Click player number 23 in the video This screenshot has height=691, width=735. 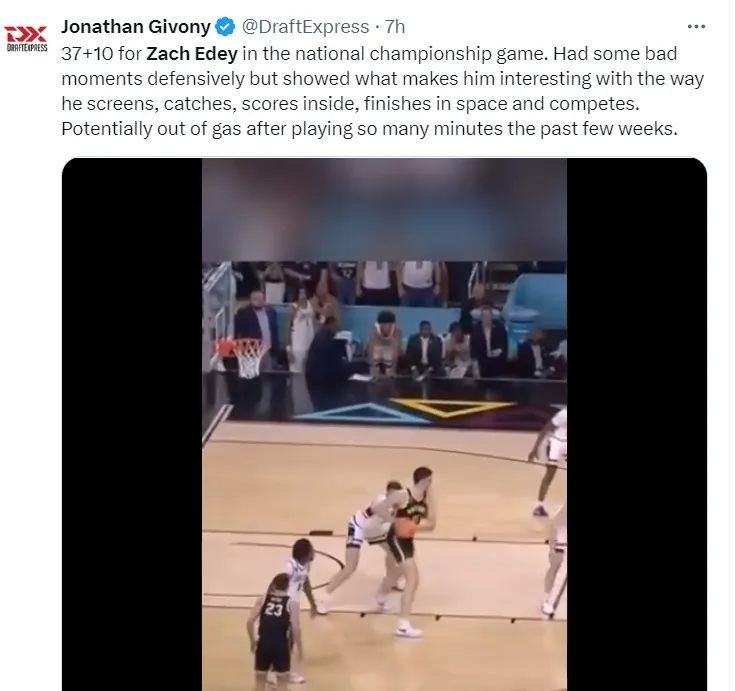pyautogui.click(x=274, y=628)
